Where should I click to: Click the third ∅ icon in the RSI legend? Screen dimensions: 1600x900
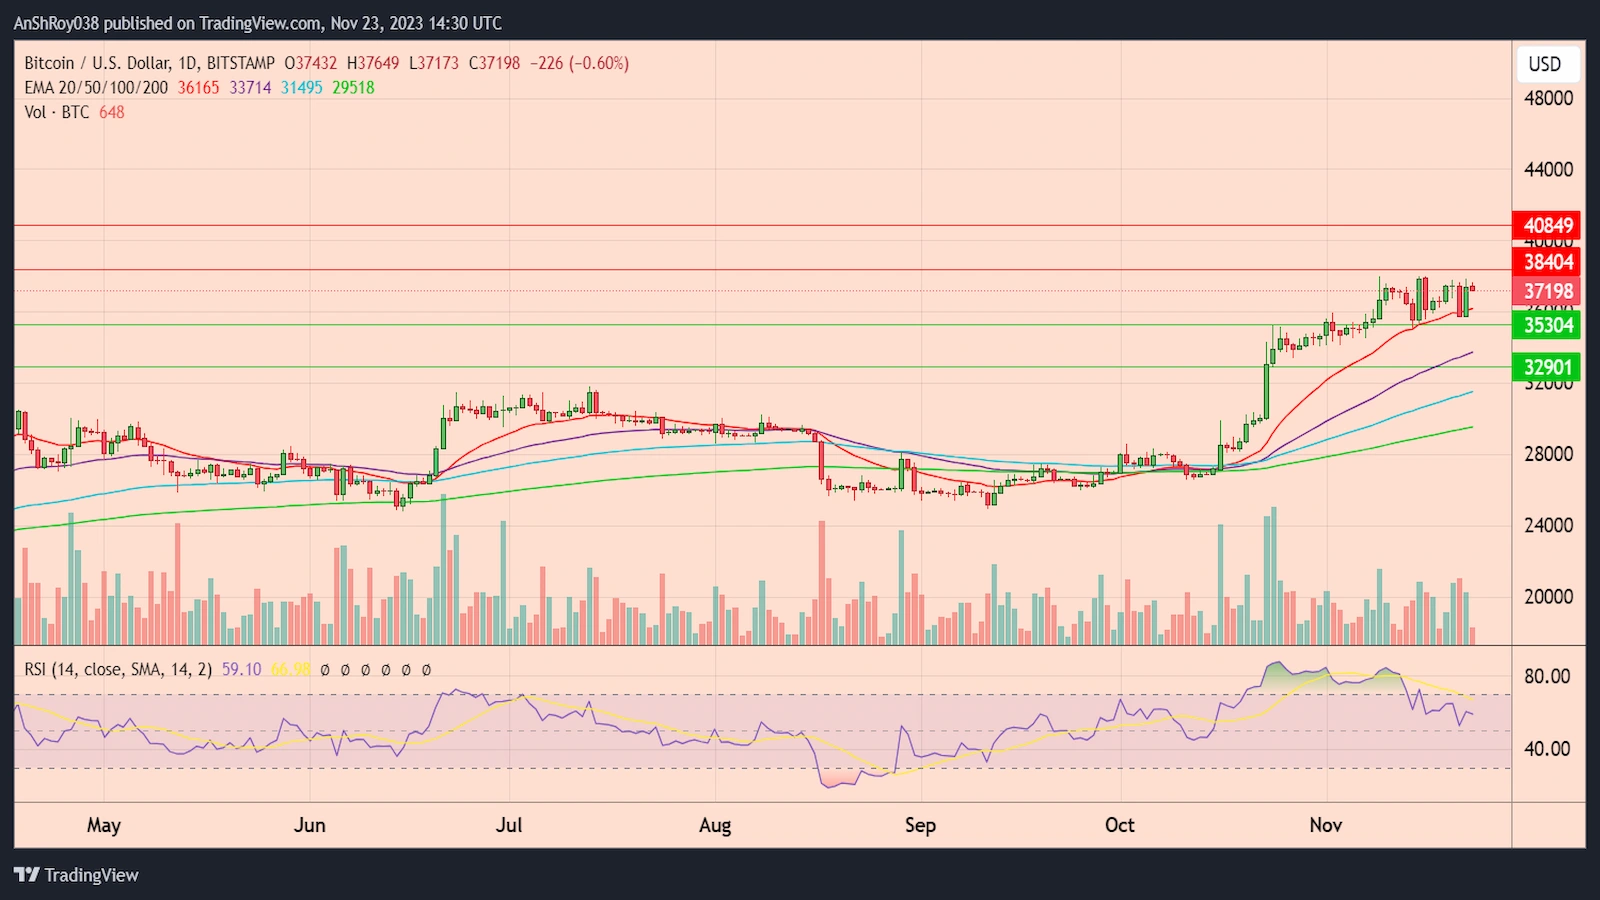[365, 670]
